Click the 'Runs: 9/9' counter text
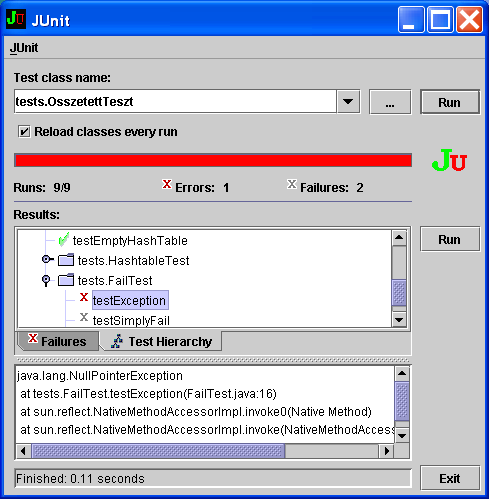The height and width of the screenshot is (499, 489). tap(42, 188)
